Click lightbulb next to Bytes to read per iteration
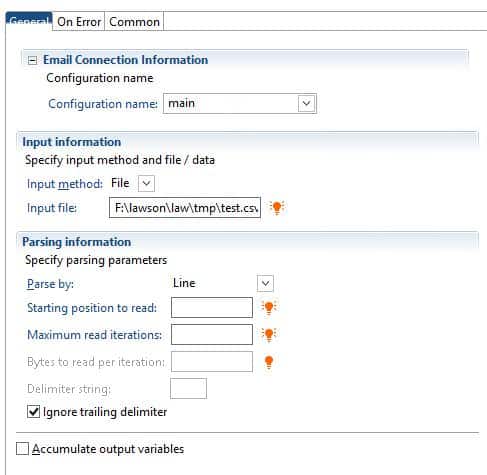The width and height of the screenshot is (487, 475). point(269,362)
